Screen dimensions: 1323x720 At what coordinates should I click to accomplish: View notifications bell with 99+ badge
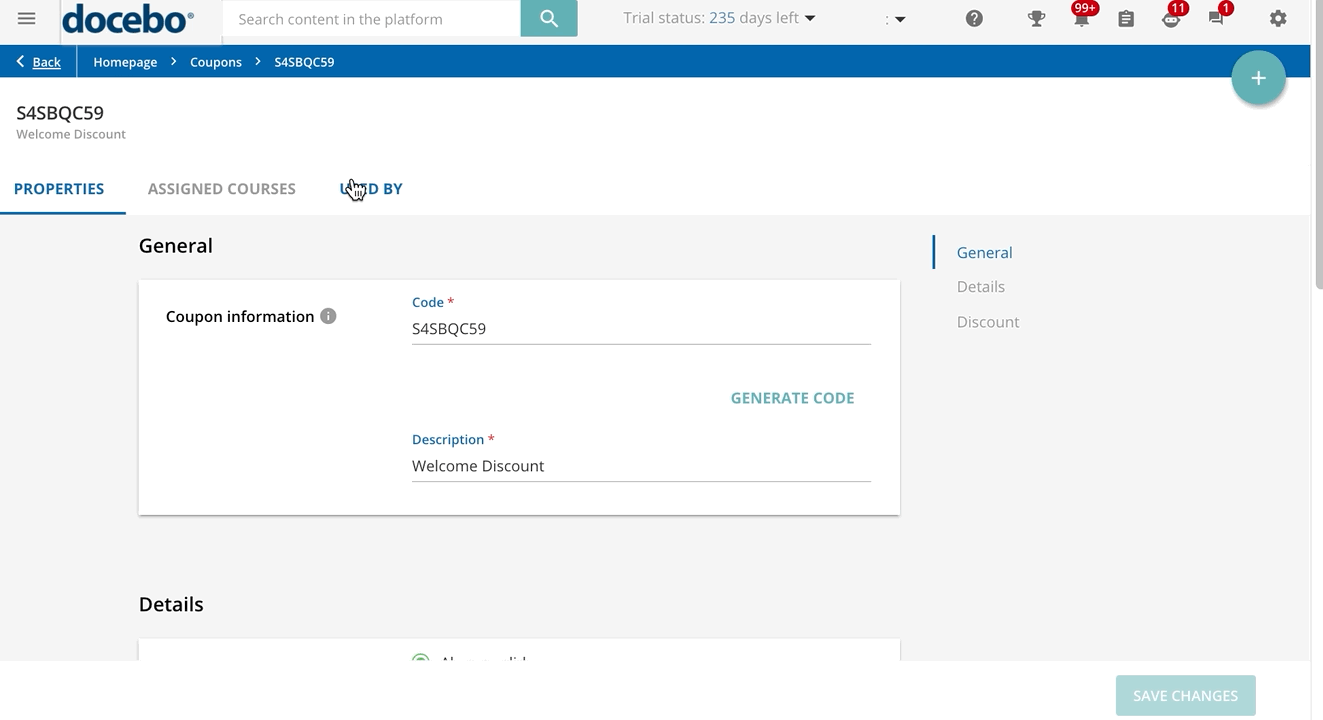pos(1081,19)
